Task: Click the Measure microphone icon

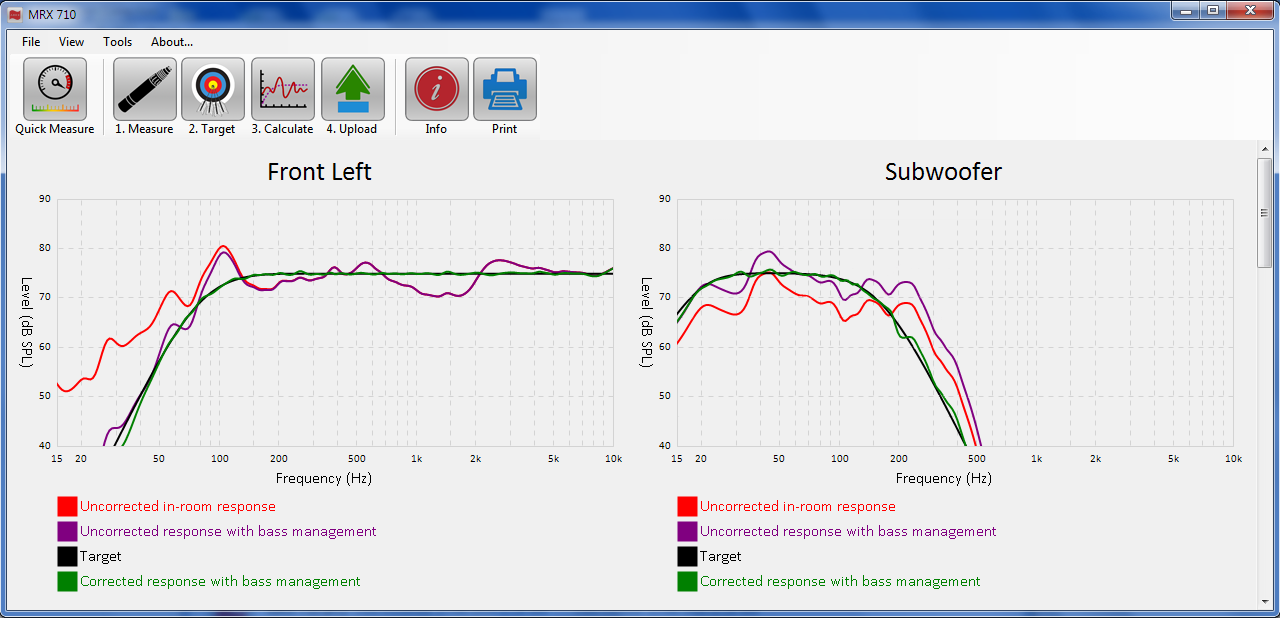Action: [145, 90]
